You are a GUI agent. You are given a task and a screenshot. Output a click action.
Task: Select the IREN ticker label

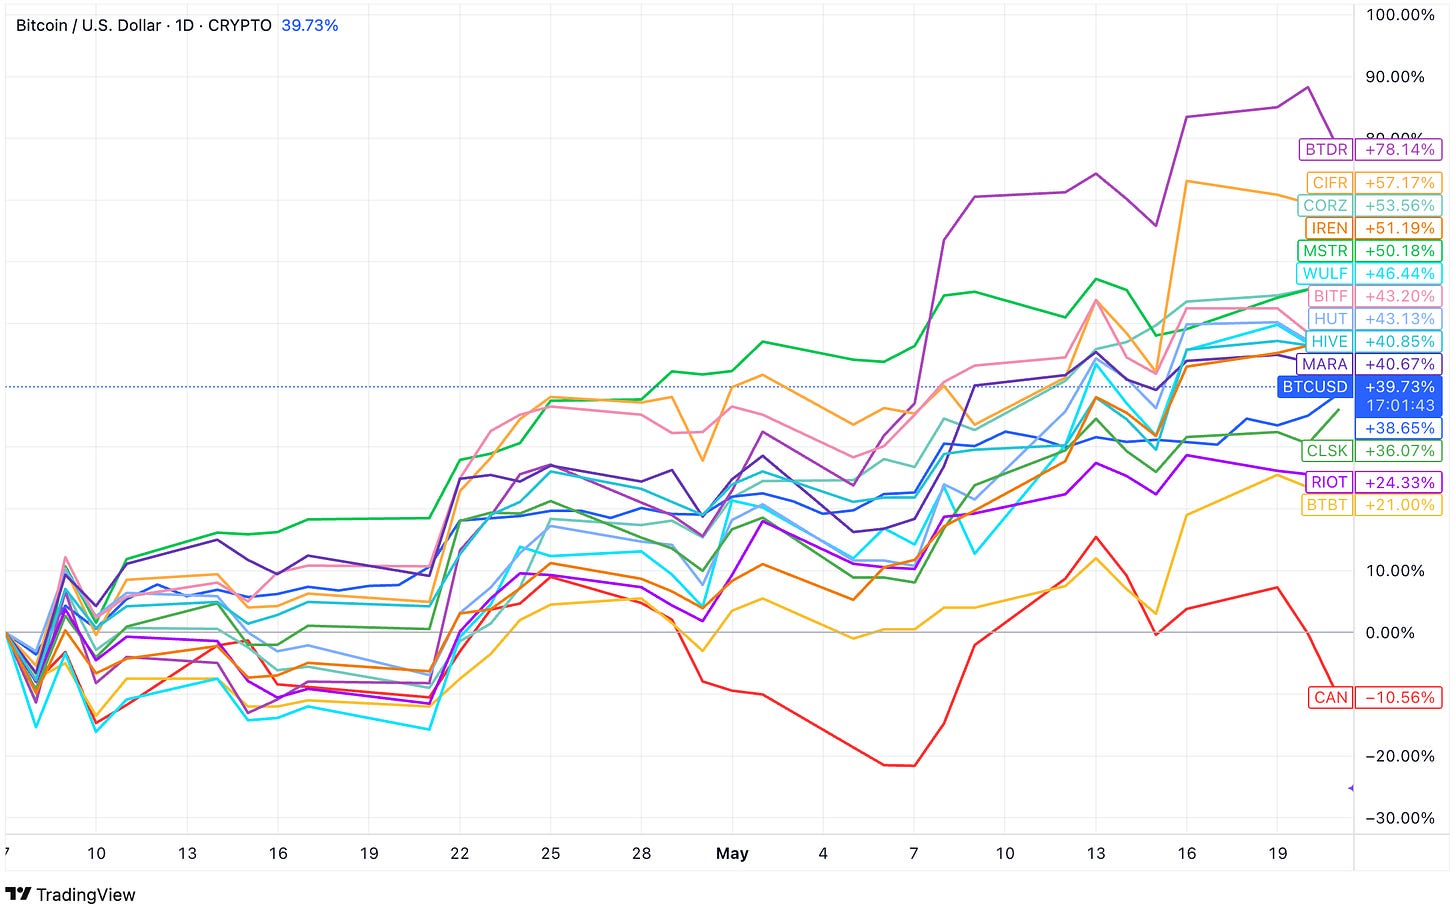click(x=1329, y=228)
